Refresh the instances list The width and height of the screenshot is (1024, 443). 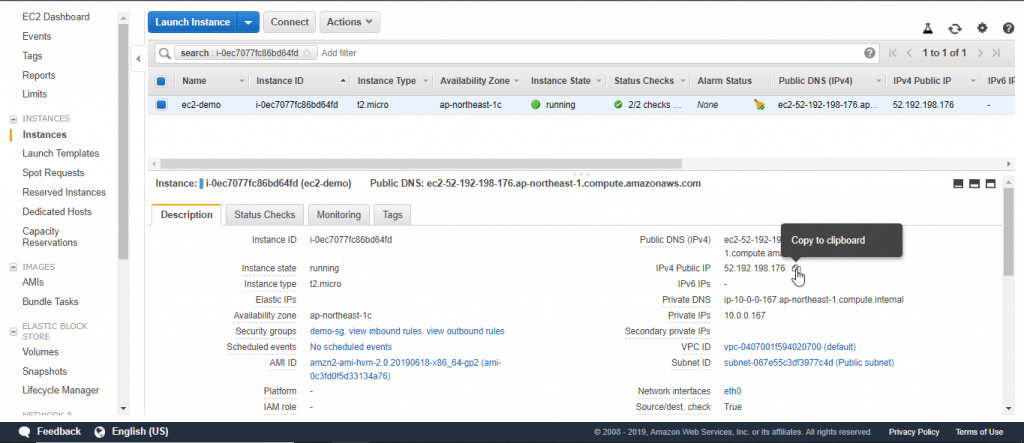coord(955,28)
